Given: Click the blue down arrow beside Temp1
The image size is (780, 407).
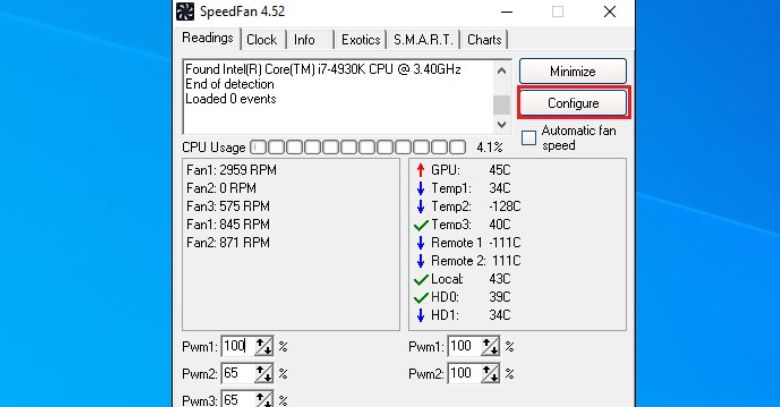Looking at the screenshot, I should (x=420, y=188).
